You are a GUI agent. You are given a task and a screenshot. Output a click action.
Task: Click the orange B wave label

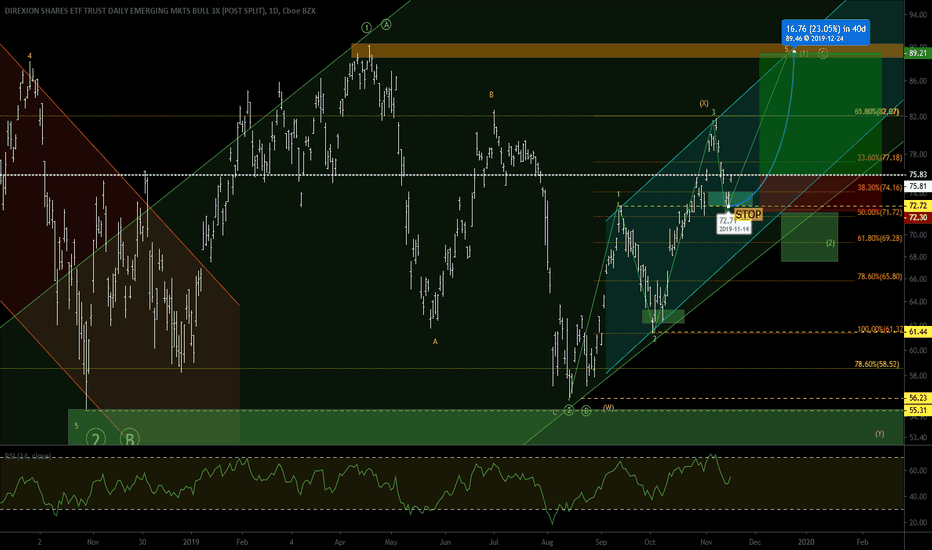point(491,95)
